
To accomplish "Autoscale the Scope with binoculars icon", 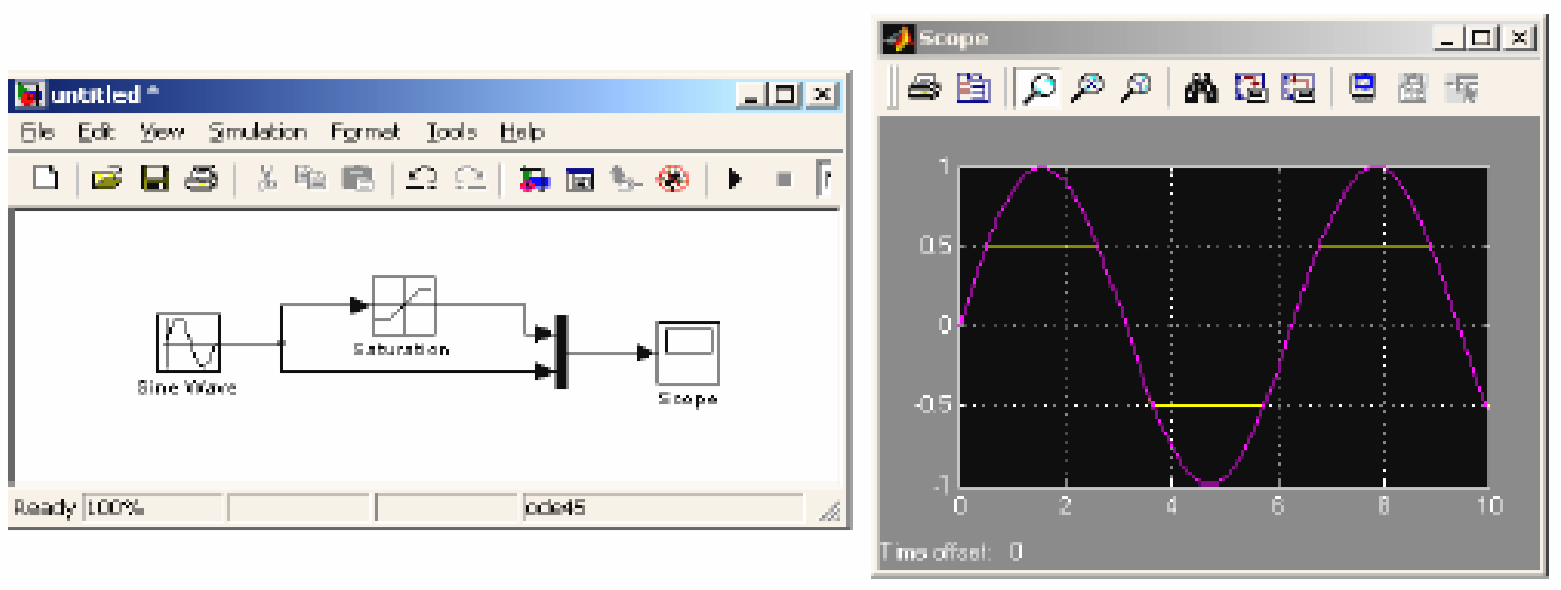I will pyautogui.click(x=1201, y=89).
